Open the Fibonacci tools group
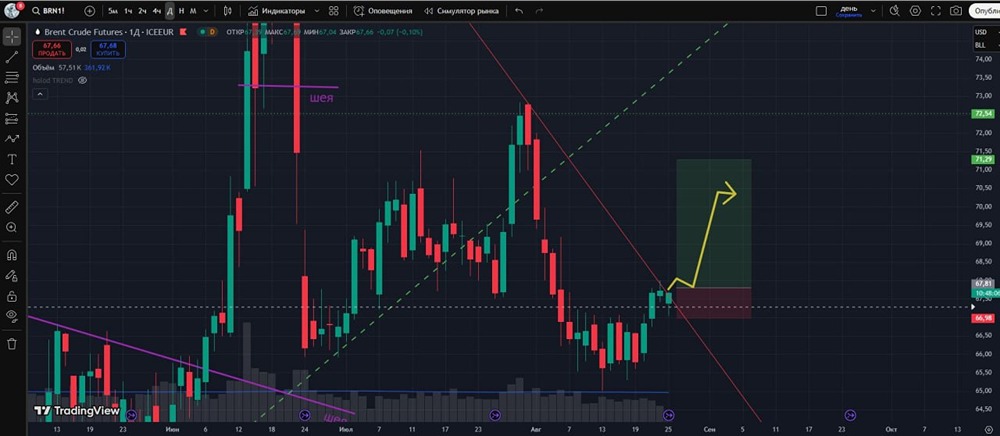This screenshot has width=1000, height=436. [x=11, y=78]
